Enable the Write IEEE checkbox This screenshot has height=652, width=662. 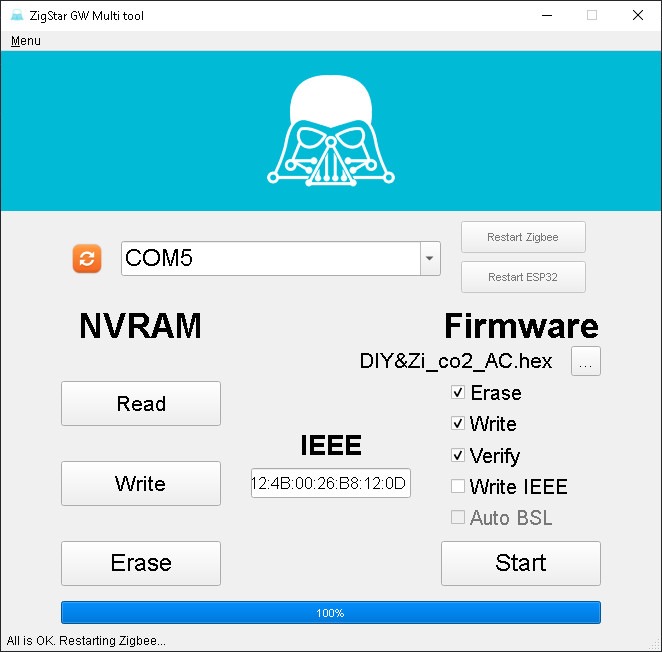[458, 486]
